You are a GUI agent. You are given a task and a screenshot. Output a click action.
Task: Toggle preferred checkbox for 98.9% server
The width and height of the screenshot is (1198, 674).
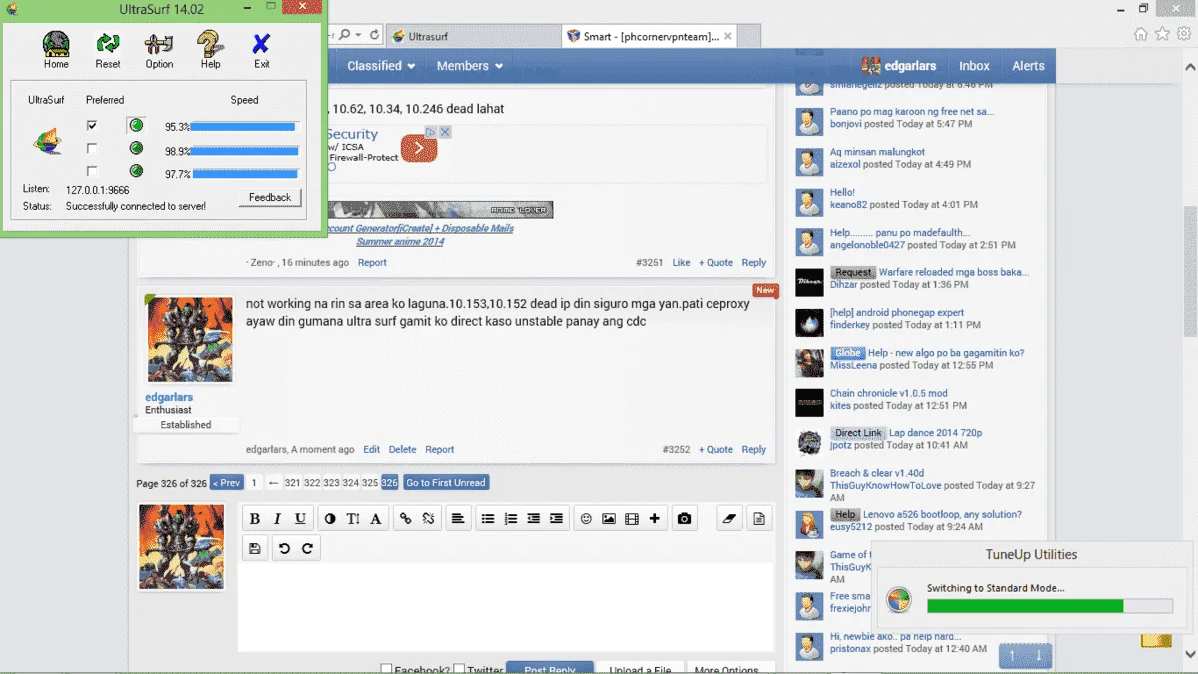pyautogui.click(x=92, y=148)
